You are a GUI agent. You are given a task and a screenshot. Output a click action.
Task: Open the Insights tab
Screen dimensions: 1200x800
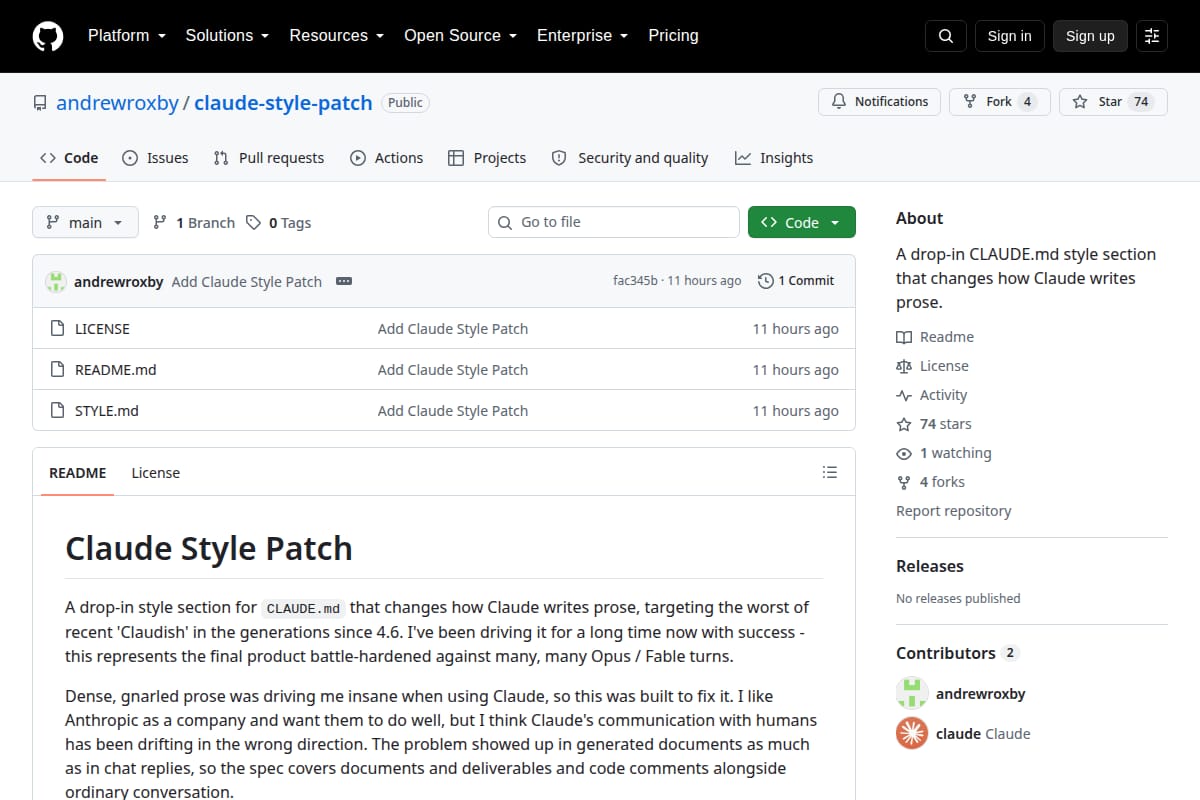click(774, 158)
